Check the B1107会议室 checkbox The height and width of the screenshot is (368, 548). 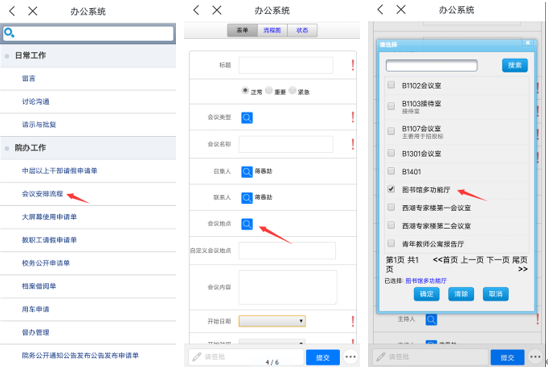pos(391,131)
